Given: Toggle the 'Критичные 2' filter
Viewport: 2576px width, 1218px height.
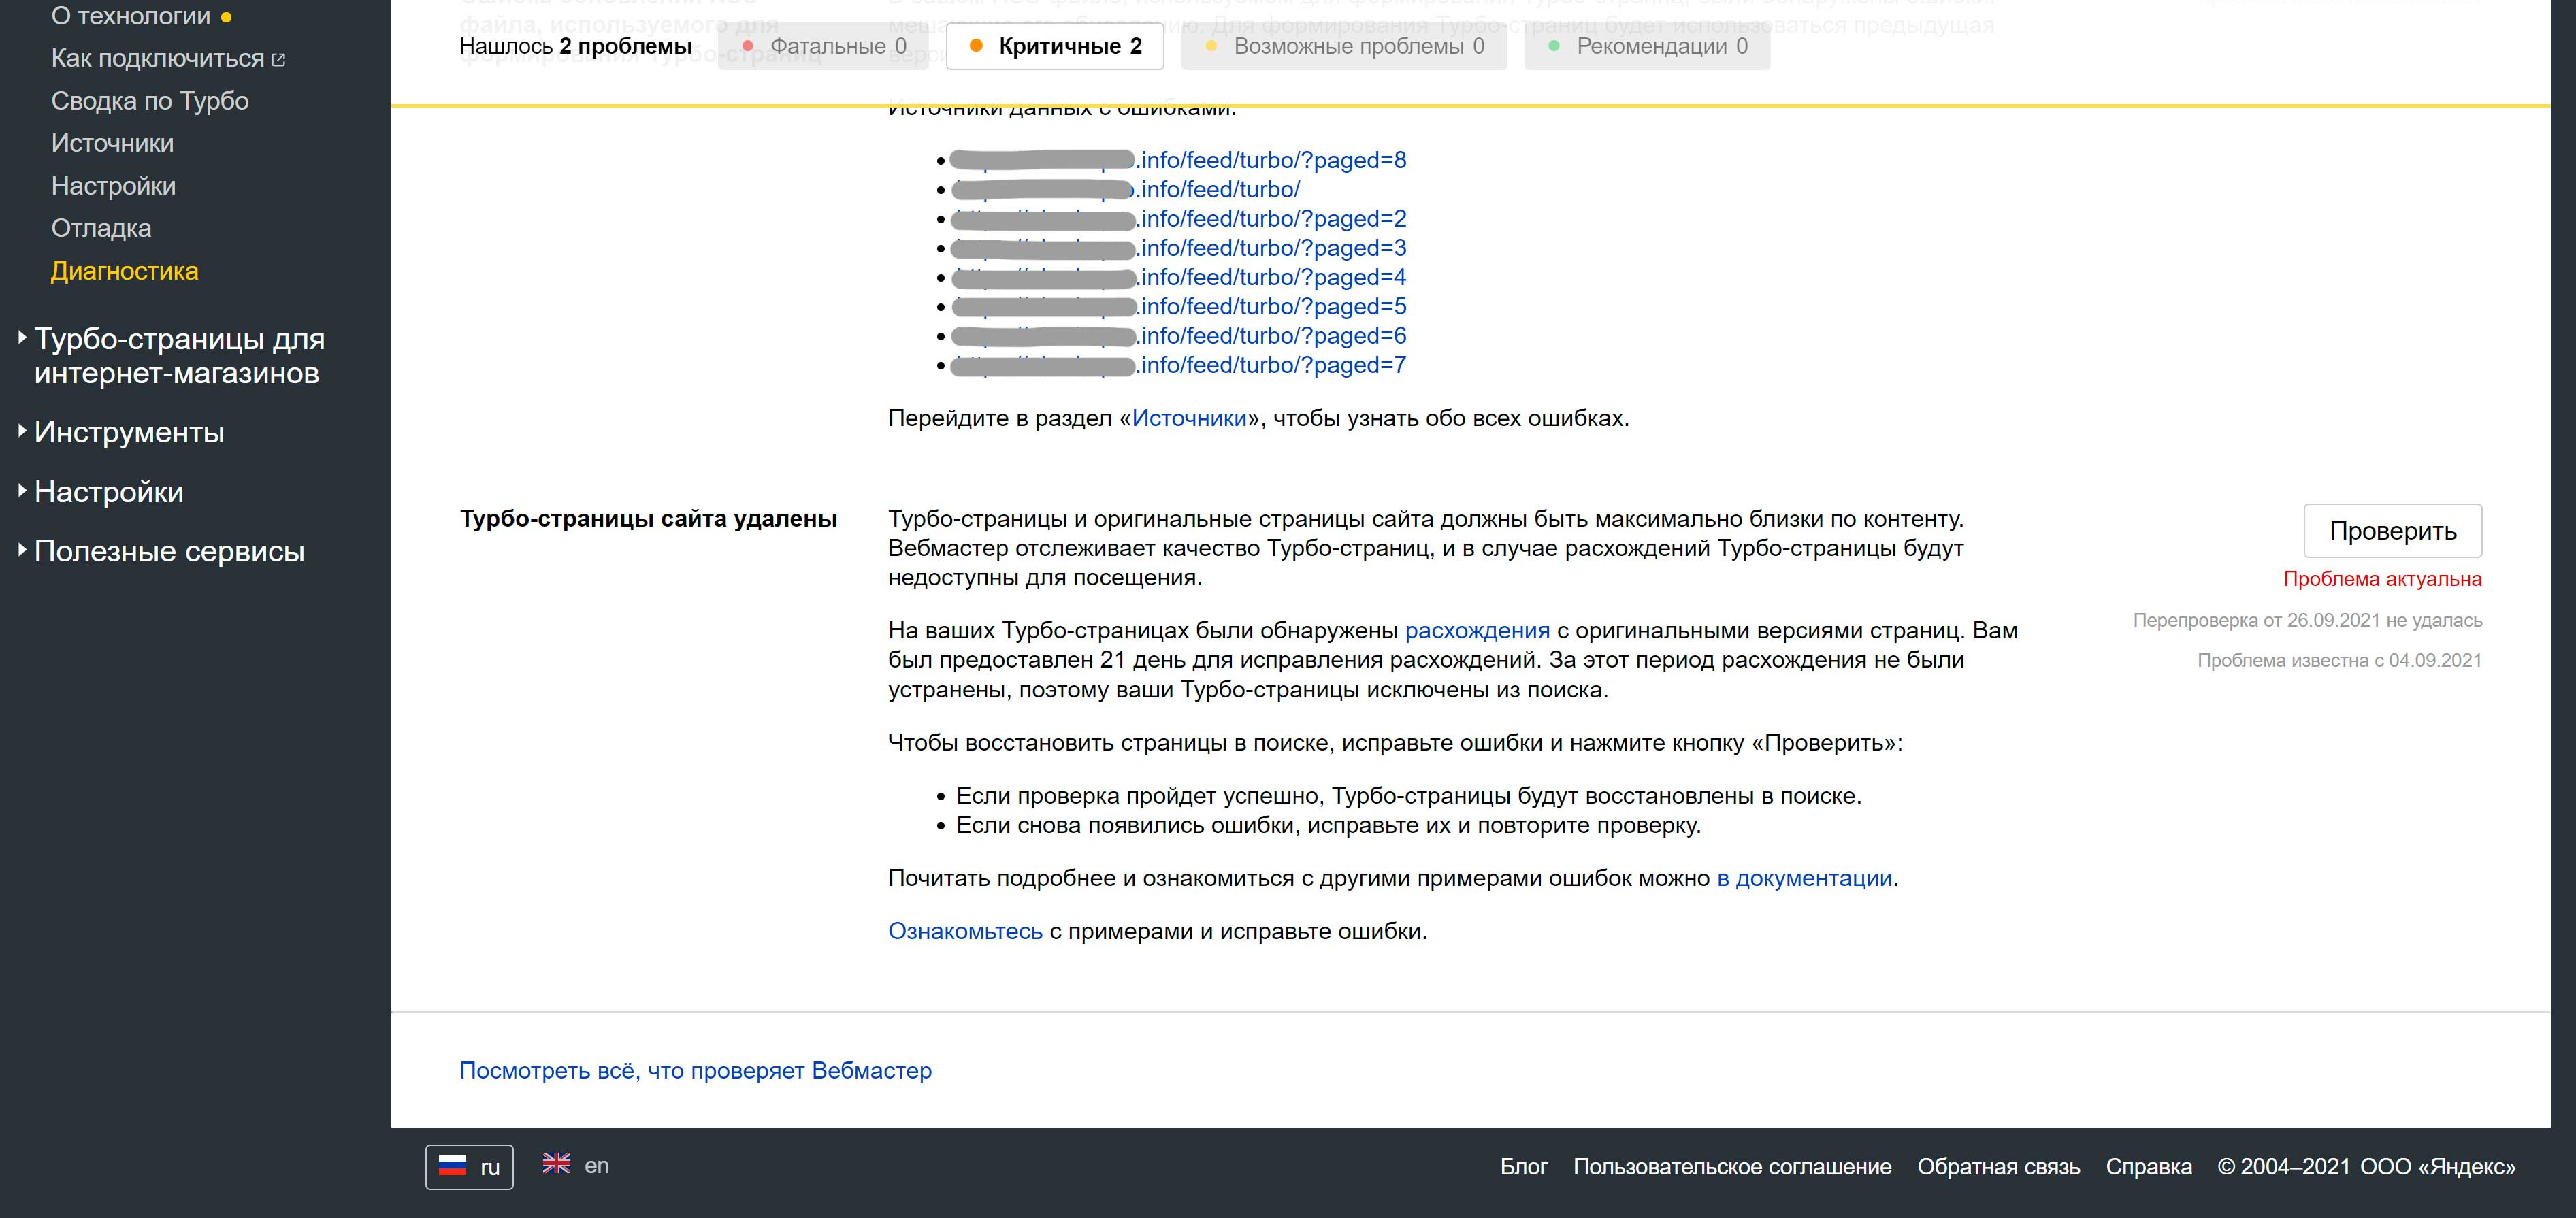Looking at the screenshot, I should tap(1055, 46).
